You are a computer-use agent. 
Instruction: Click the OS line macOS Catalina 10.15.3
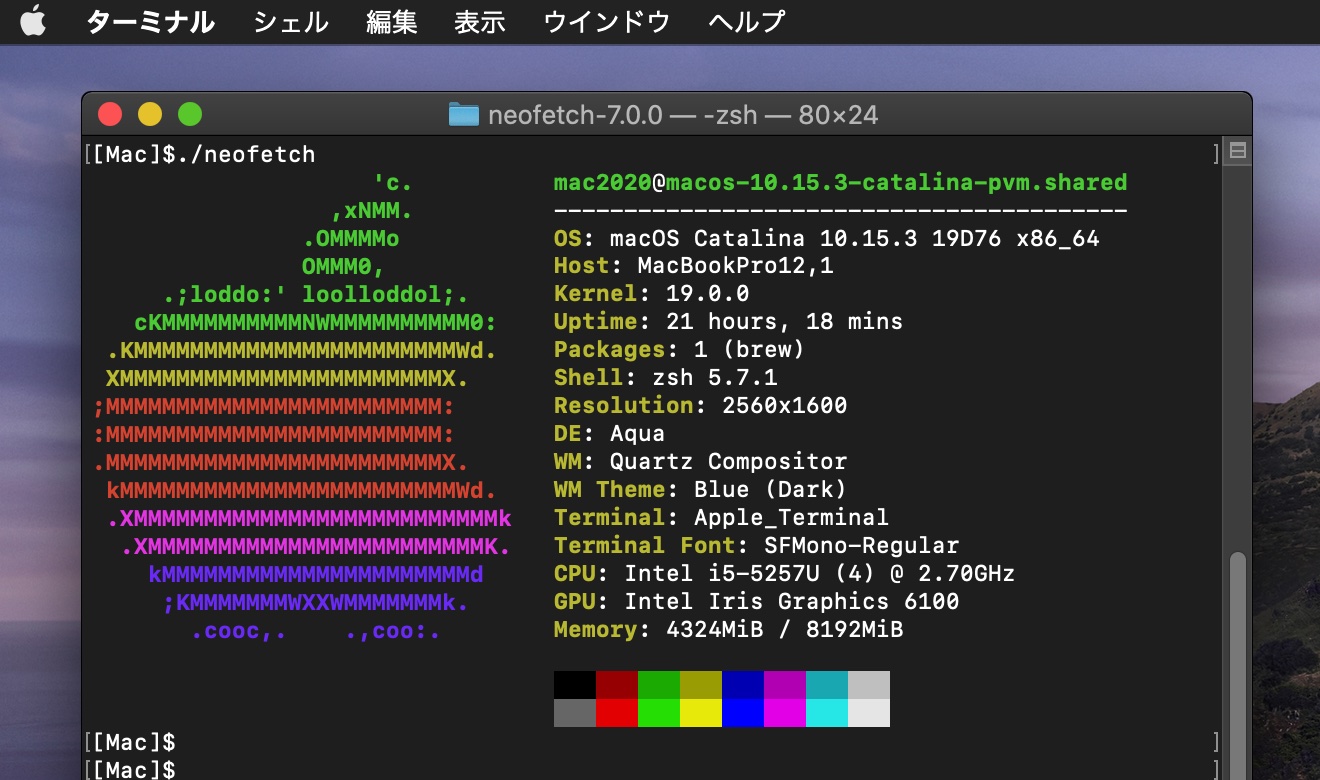tap(827, 239)
